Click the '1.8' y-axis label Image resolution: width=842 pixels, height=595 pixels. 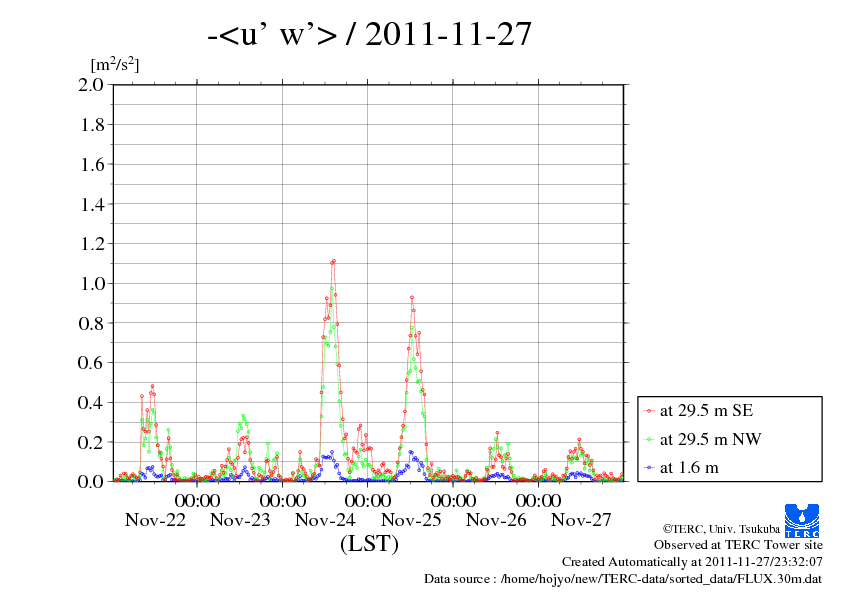[x=92, y=125]
